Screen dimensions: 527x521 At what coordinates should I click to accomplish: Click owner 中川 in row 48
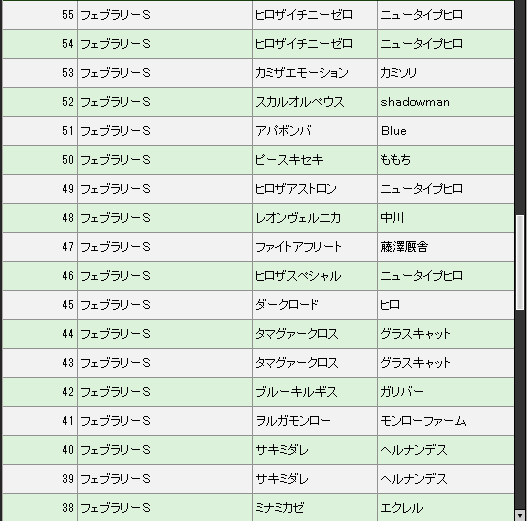coord(392,218)
